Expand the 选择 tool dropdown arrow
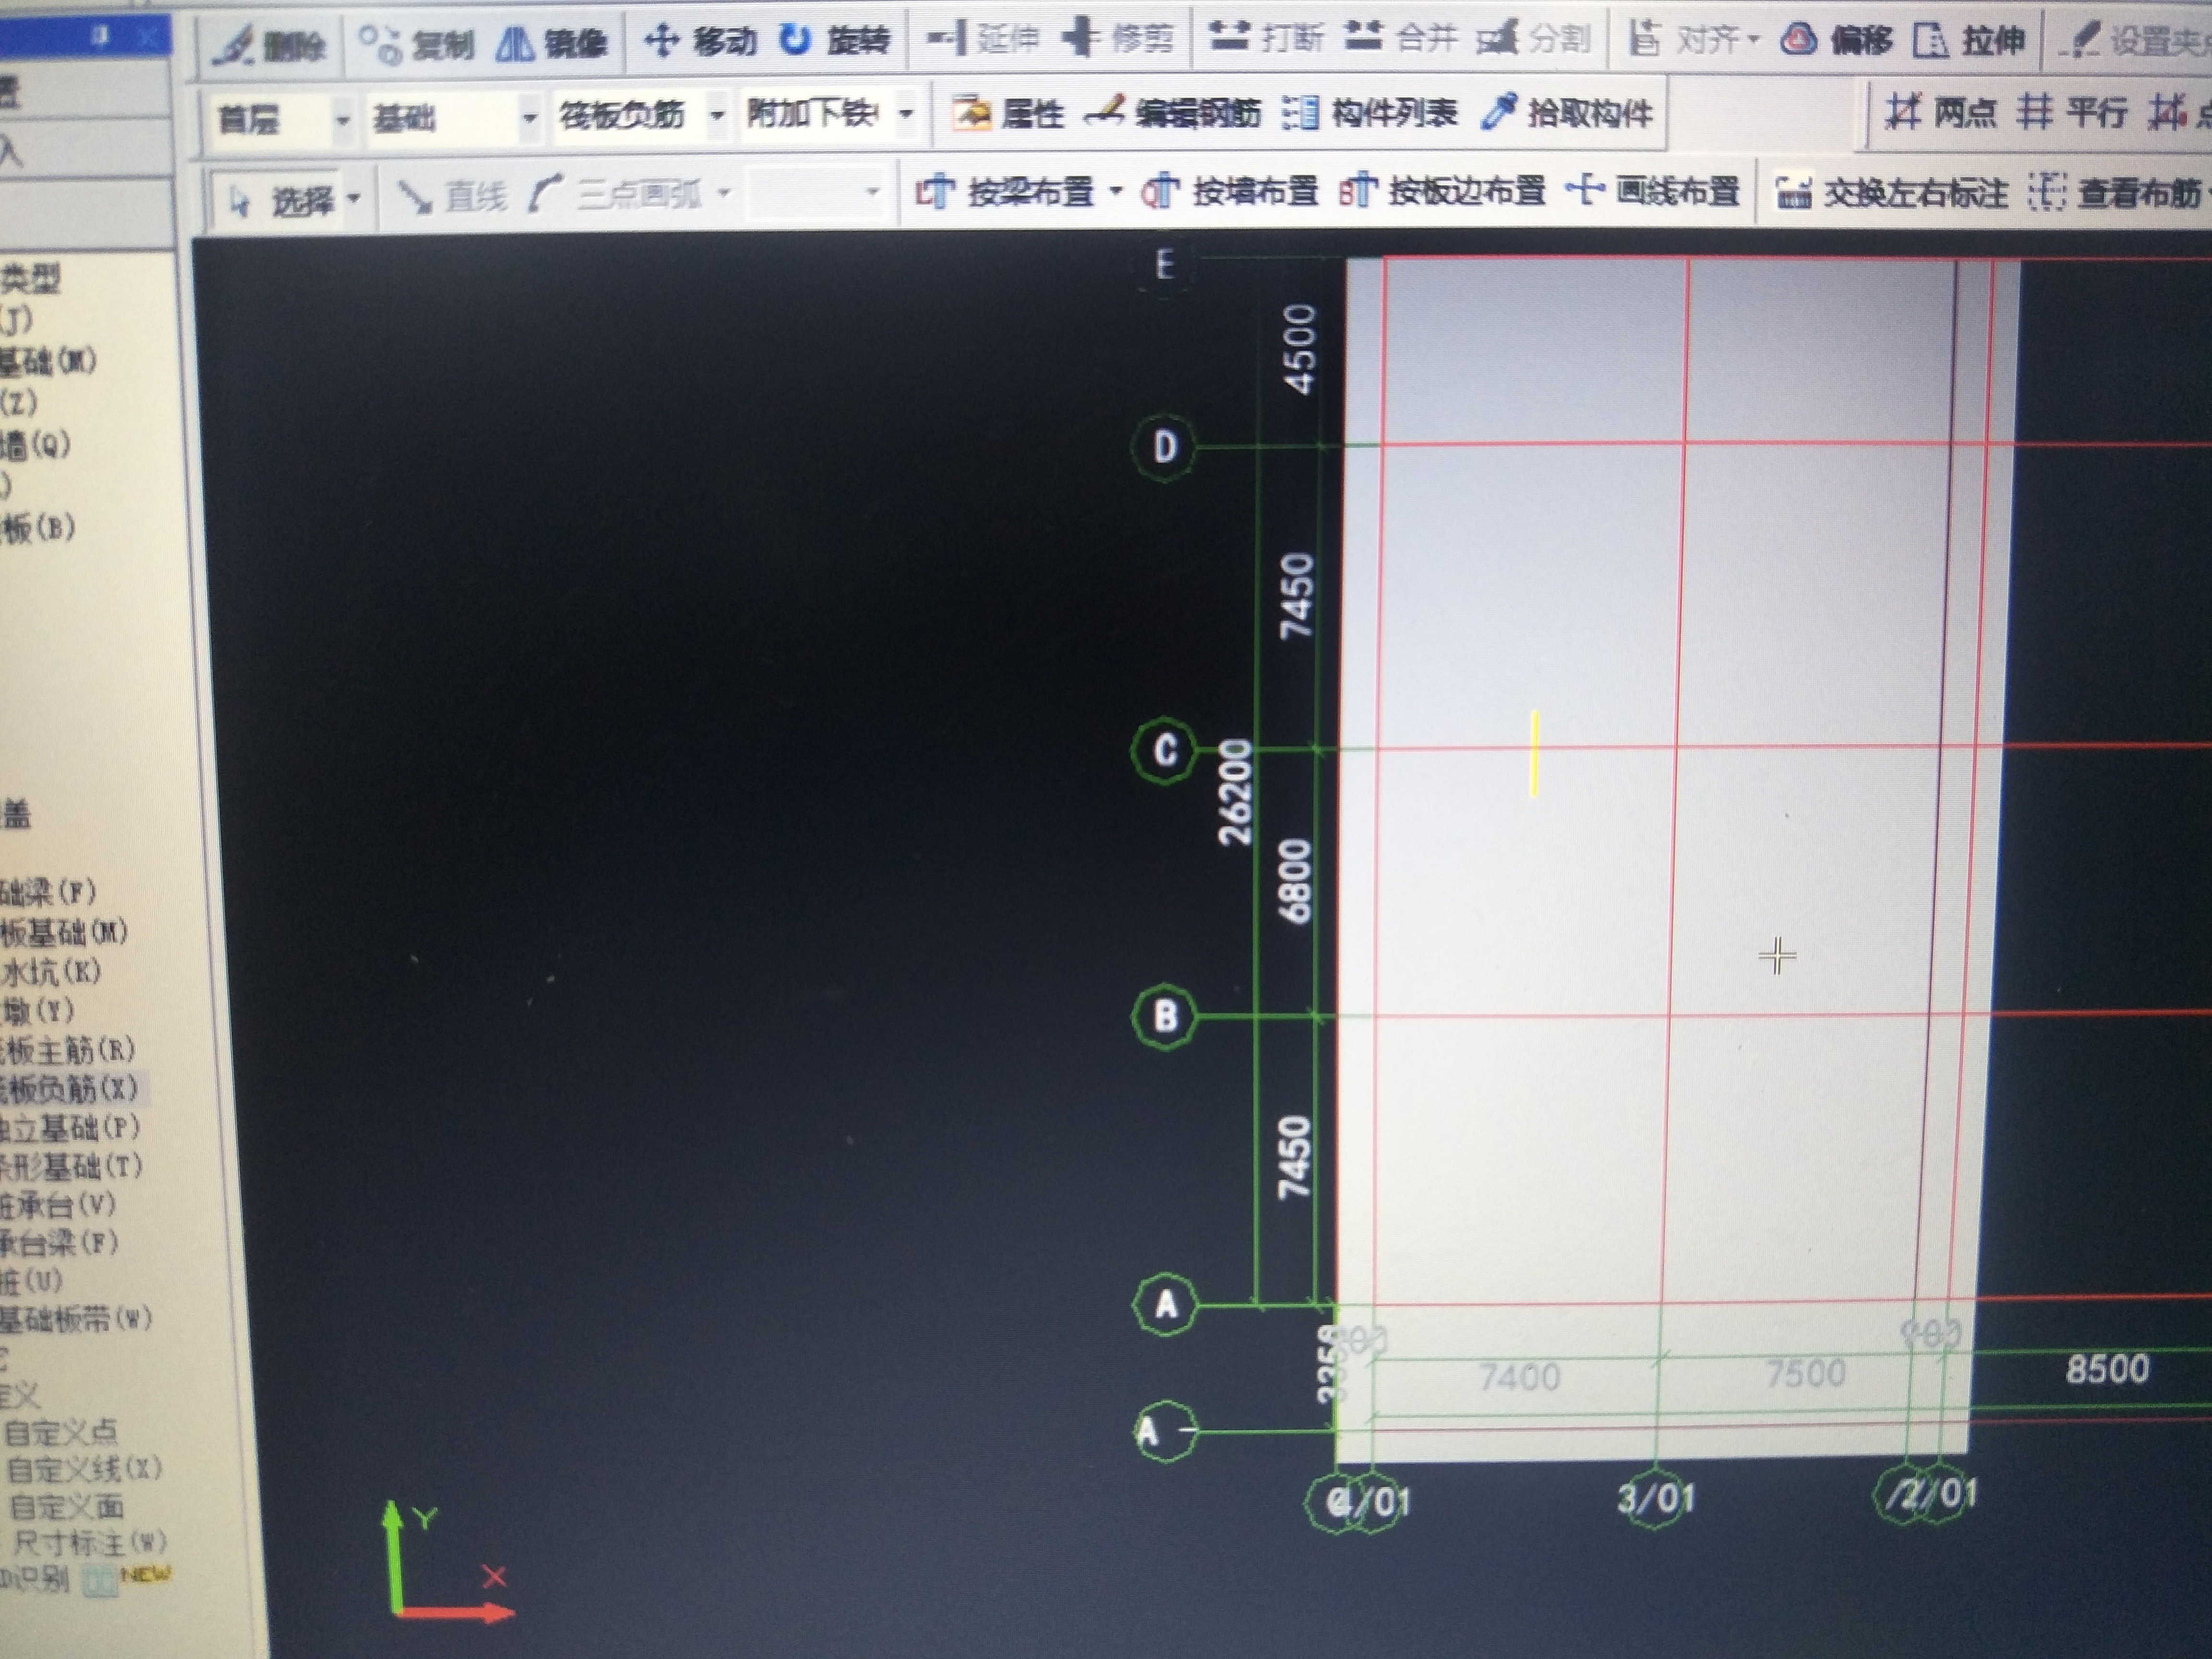This screenshot has width=2212, height=1659. point(352,199)
